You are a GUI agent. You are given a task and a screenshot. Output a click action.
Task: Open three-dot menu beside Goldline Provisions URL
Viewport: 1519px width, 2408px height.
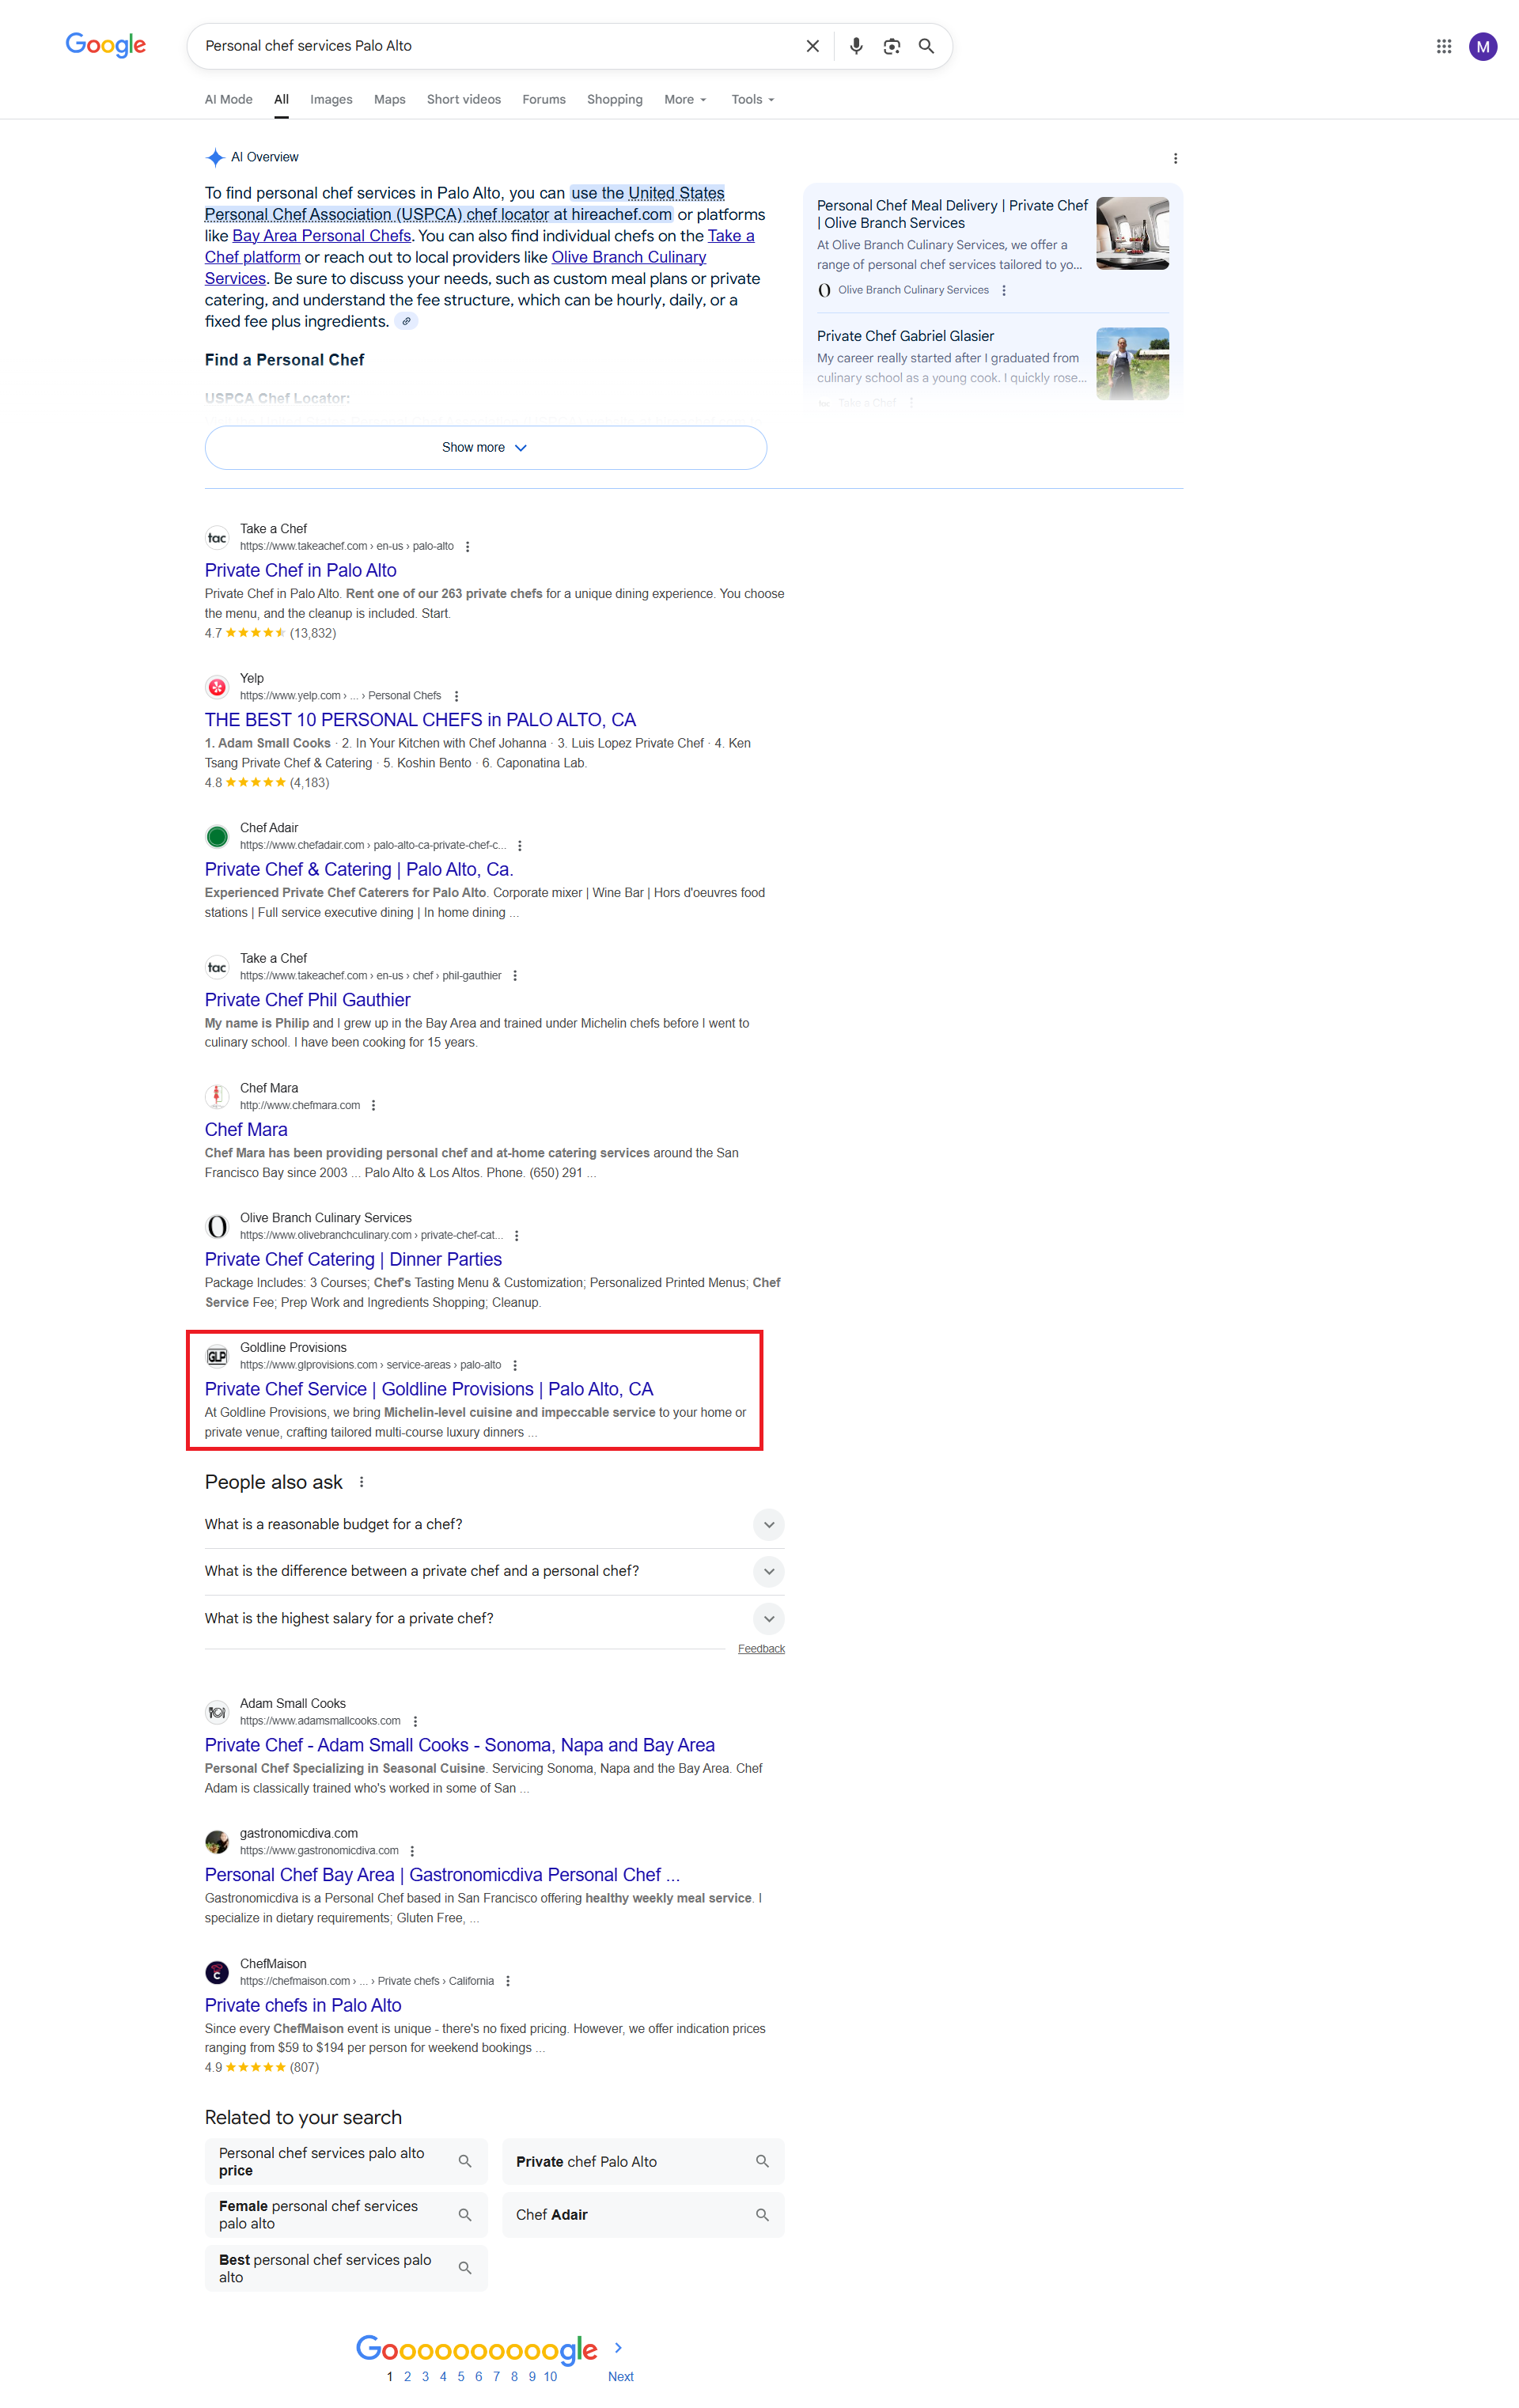coord(515,1365)
